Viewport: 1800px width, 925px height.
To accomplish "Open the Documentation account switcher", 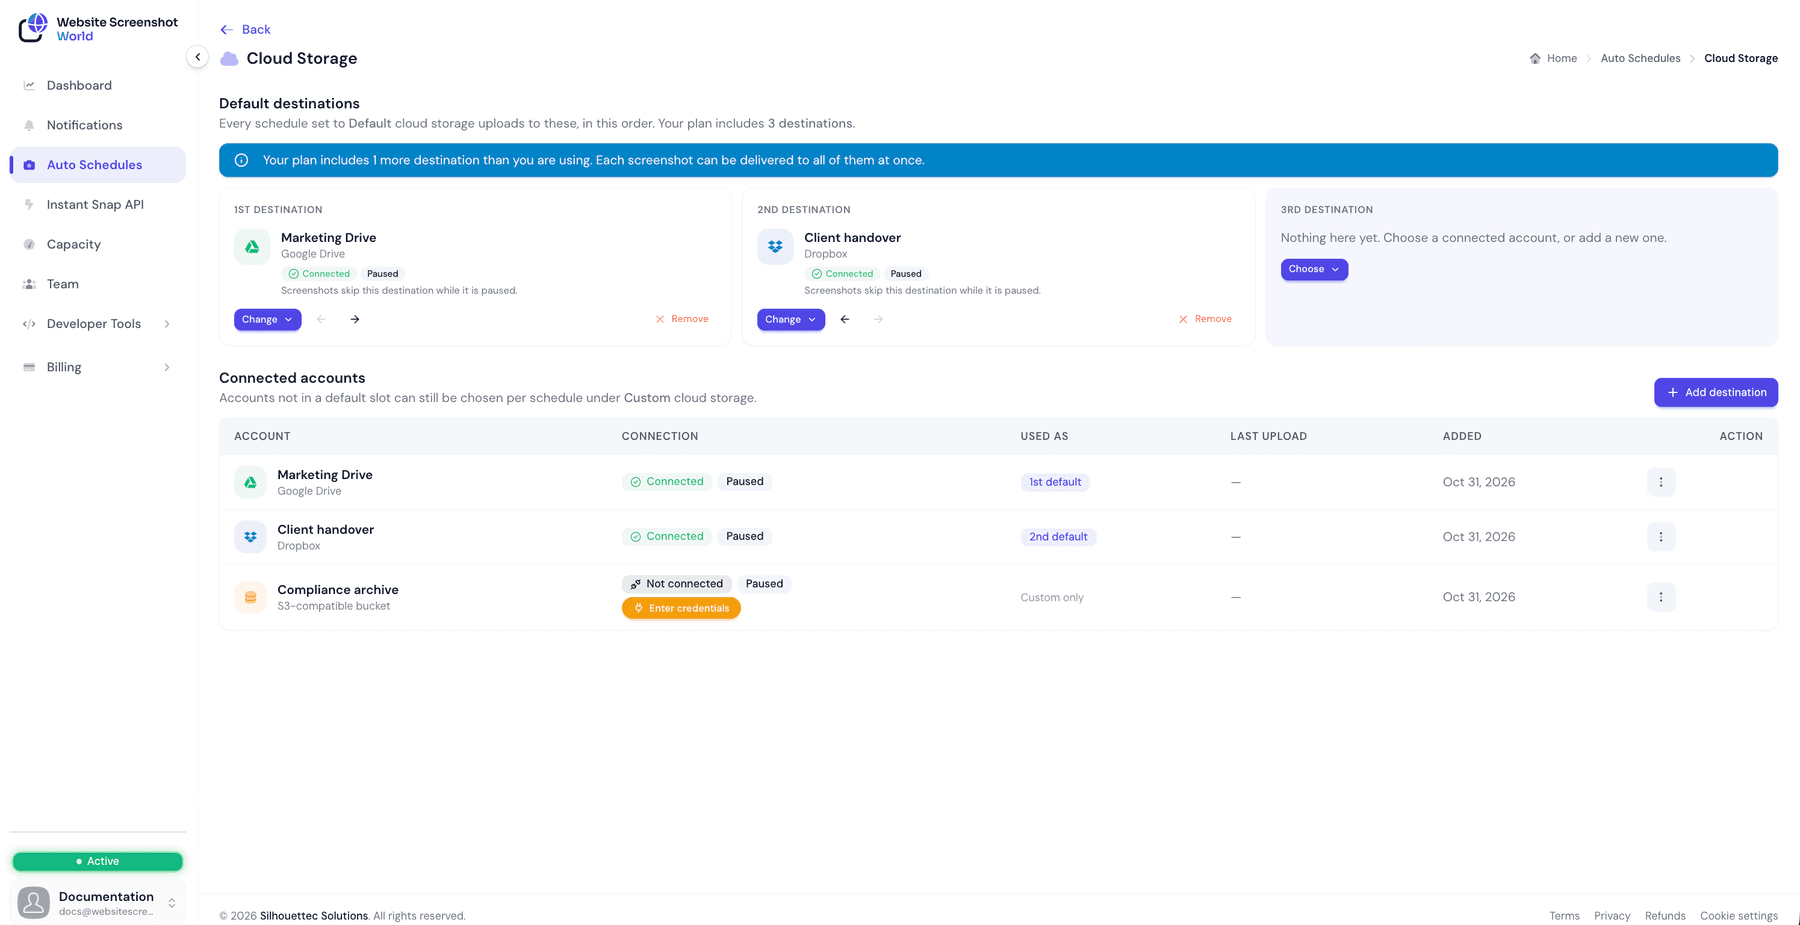I will pyautogui.click(x=98, y=903).
